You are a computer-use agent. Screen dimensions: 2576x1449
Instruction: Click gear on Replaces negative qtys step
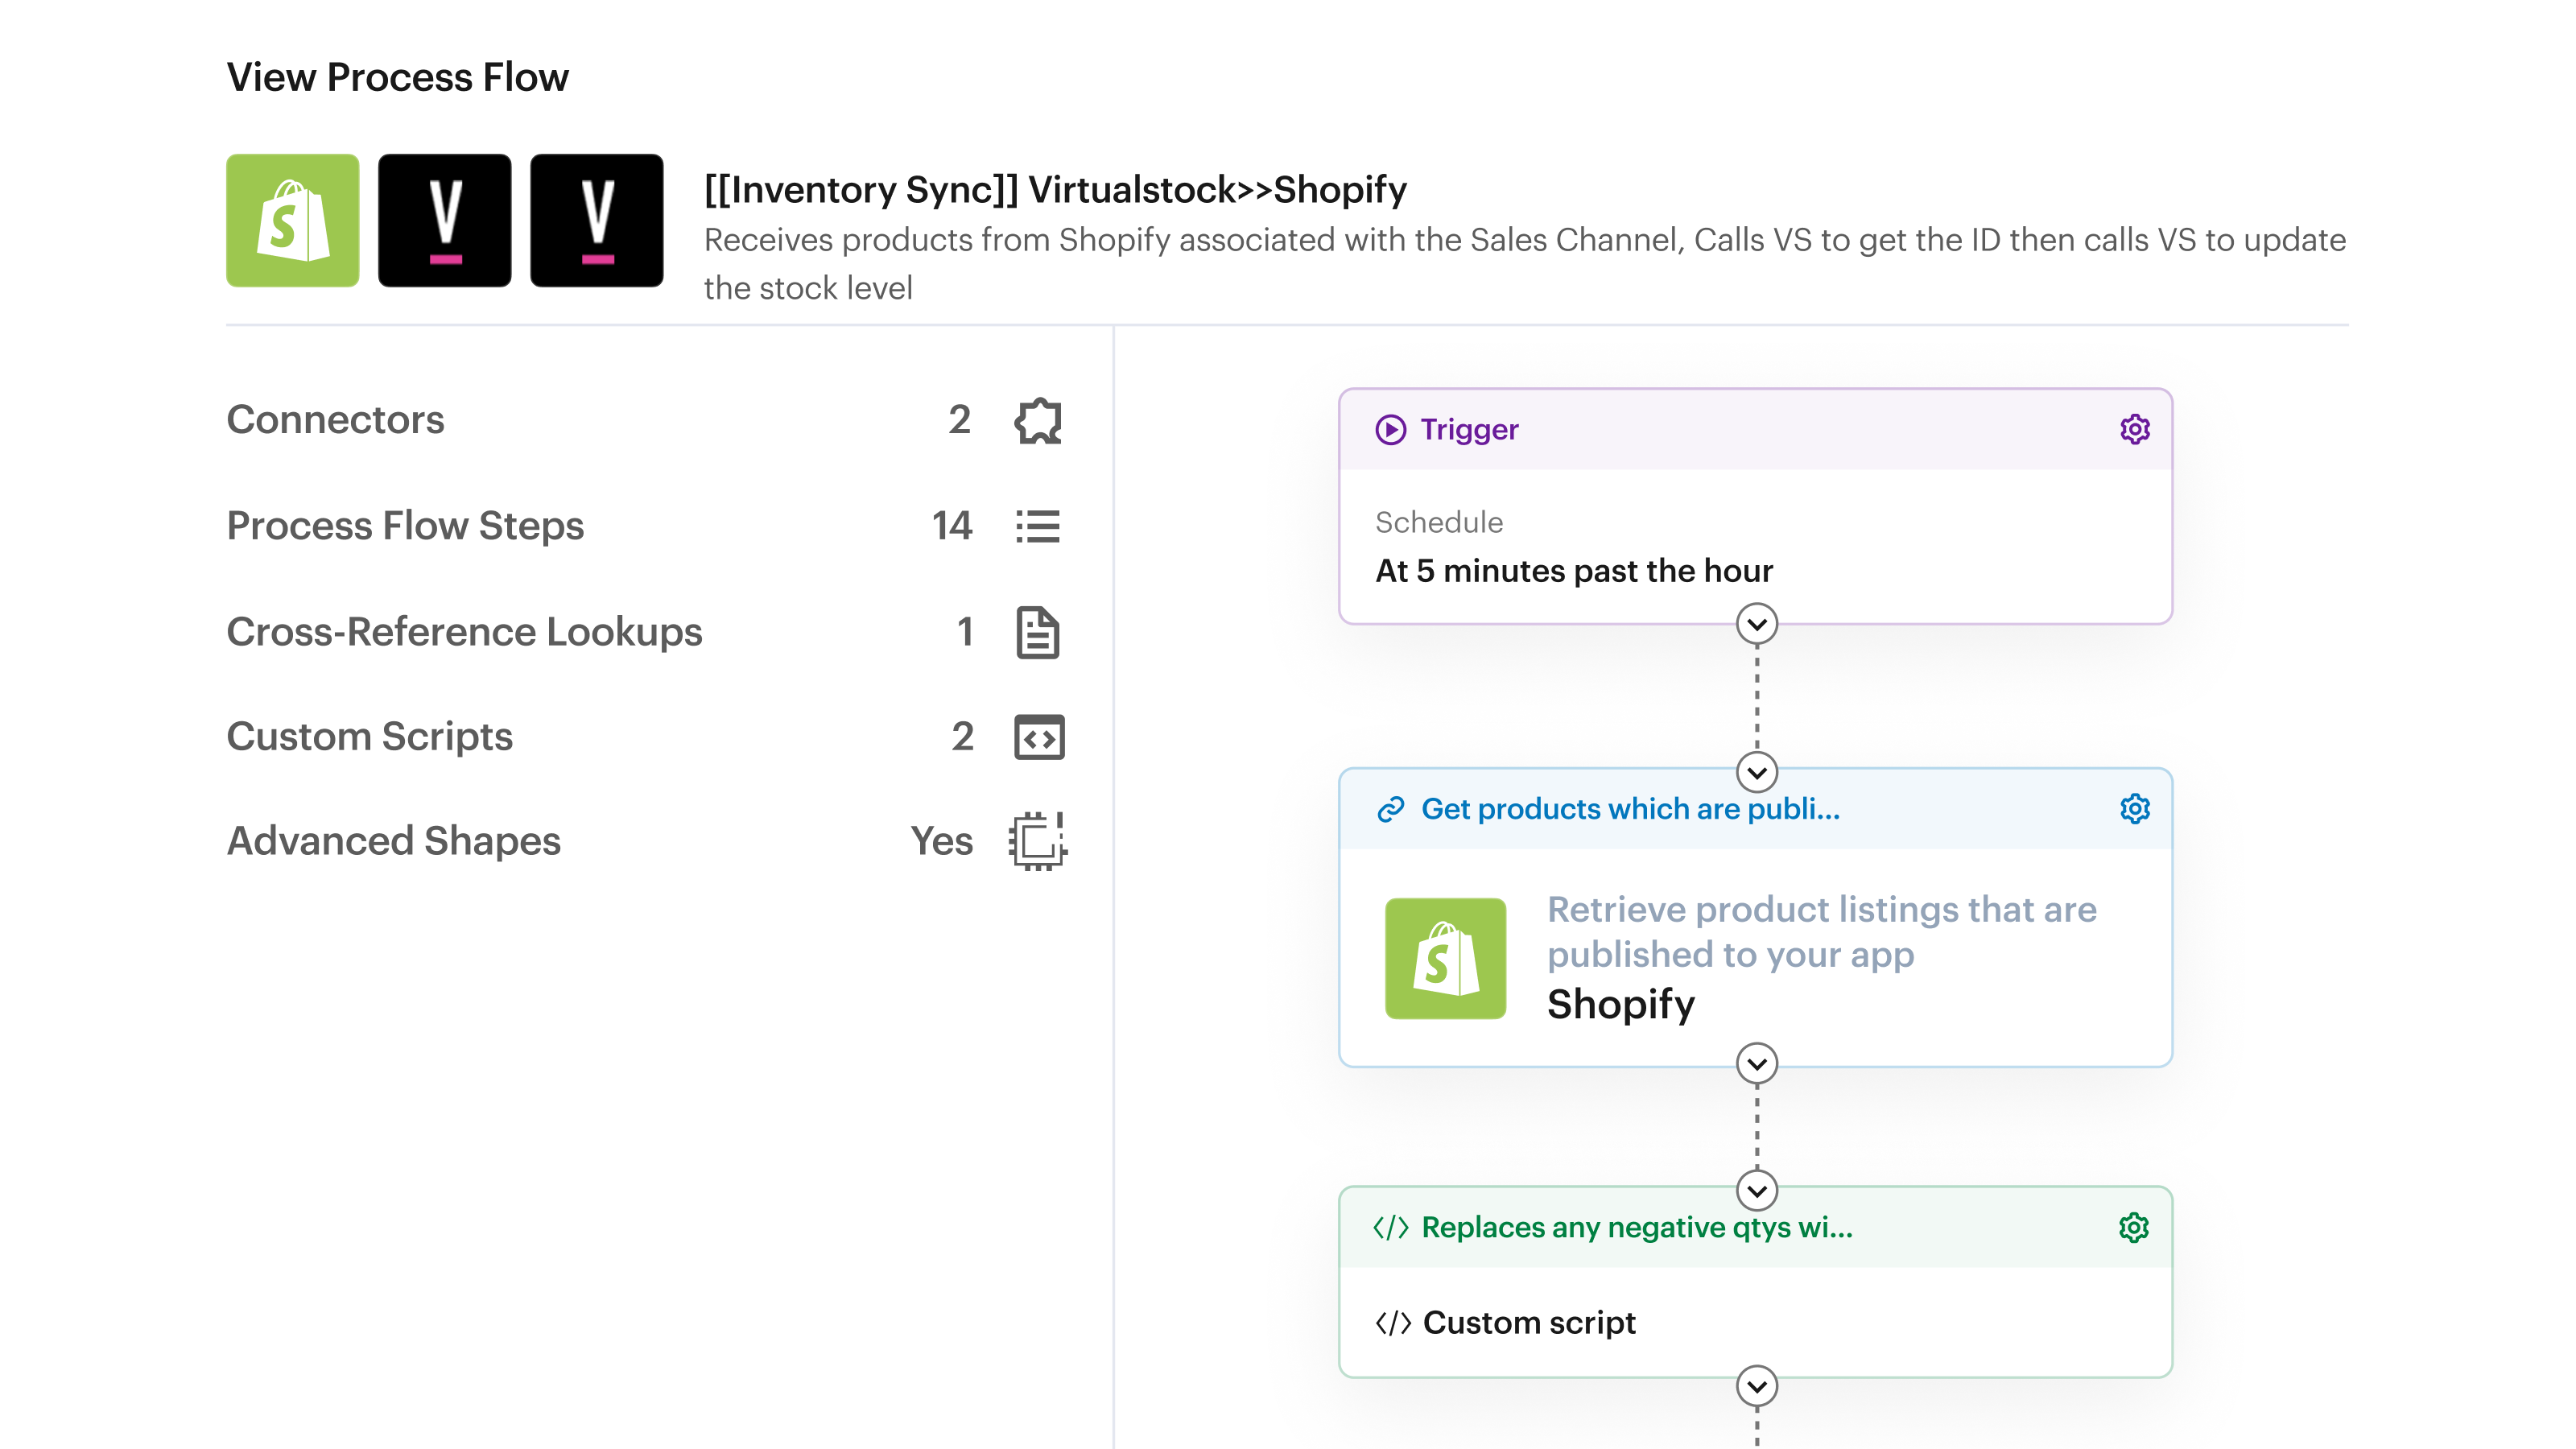[x=2134, y=1227]
